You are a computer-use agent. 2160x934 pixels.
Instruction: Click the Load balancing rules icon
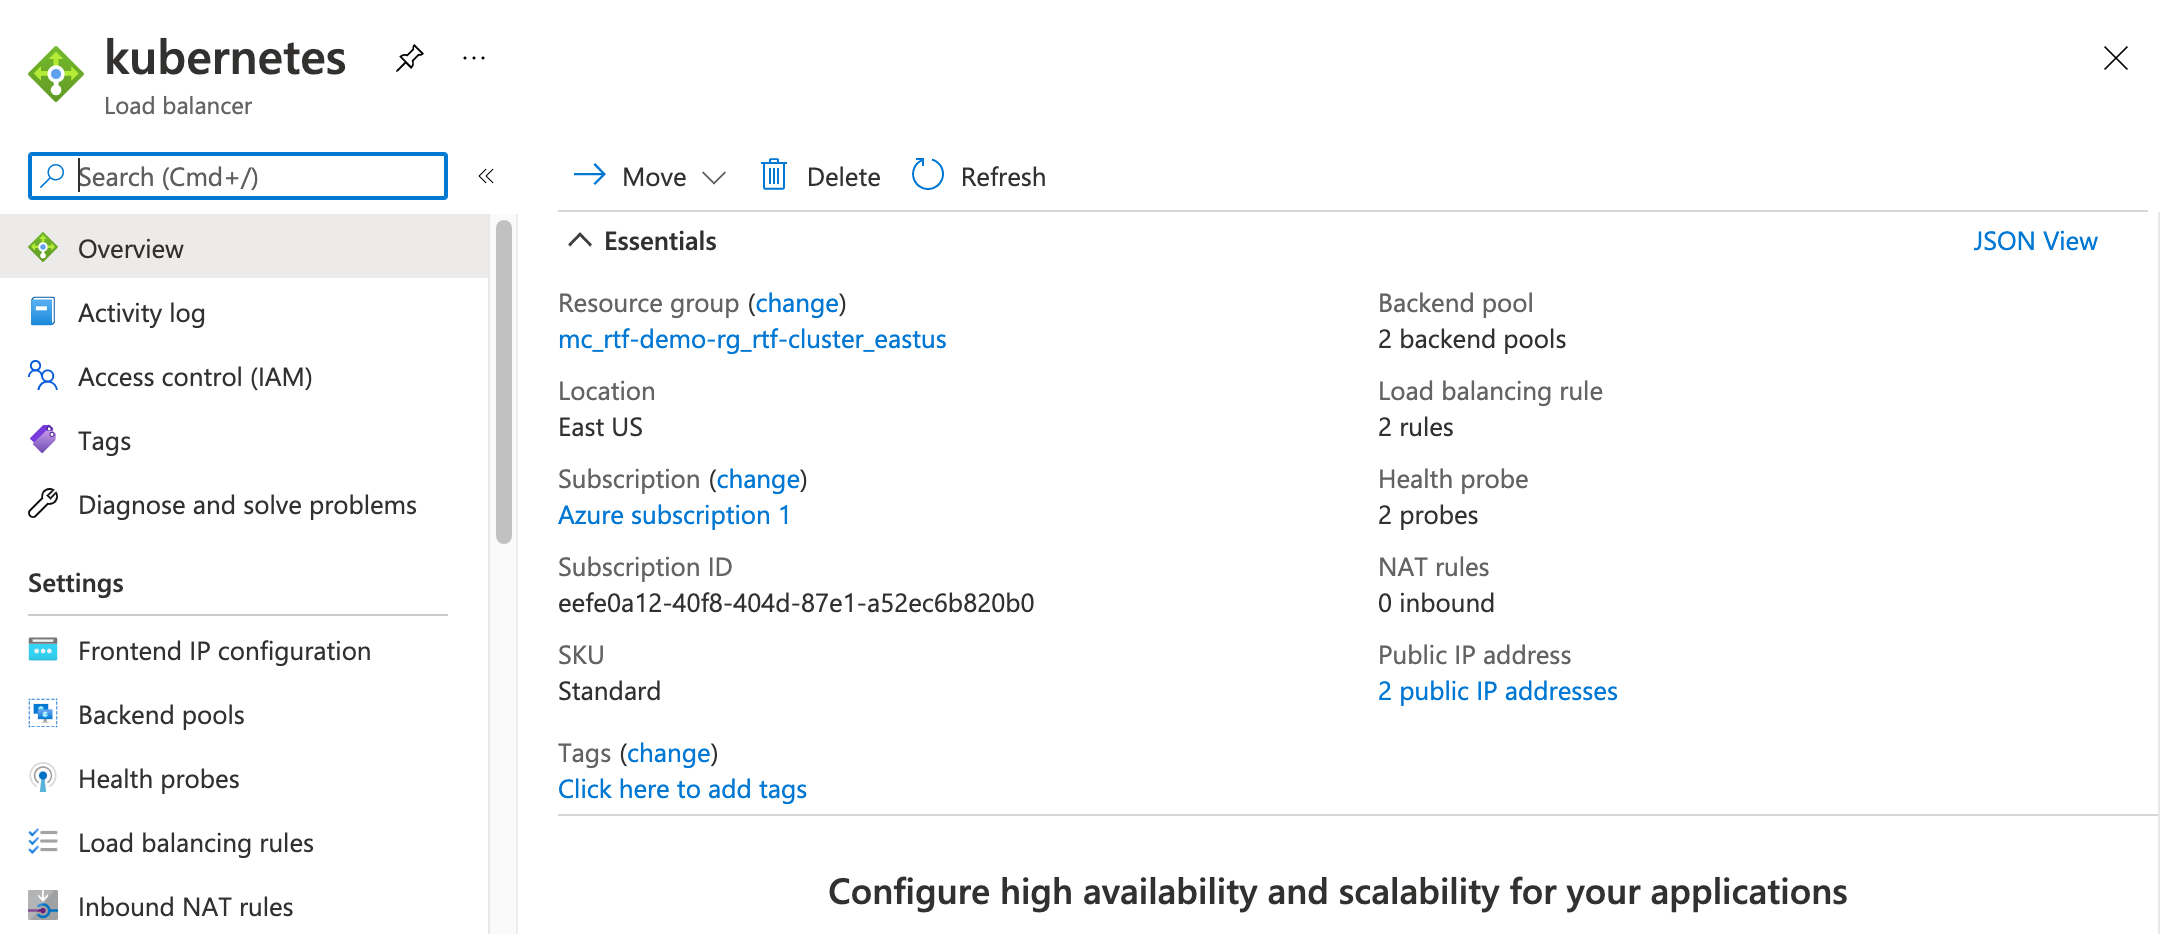pyautogui.click(x=43, y=841)
